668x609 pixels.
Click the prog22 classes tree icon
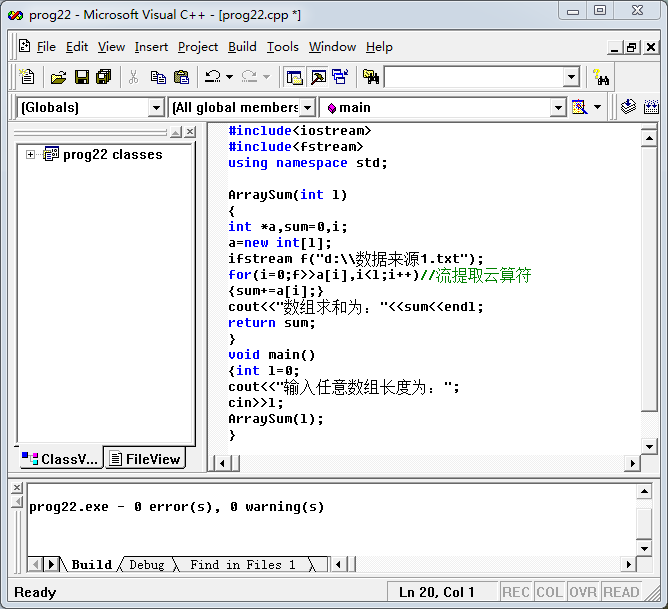51,154
